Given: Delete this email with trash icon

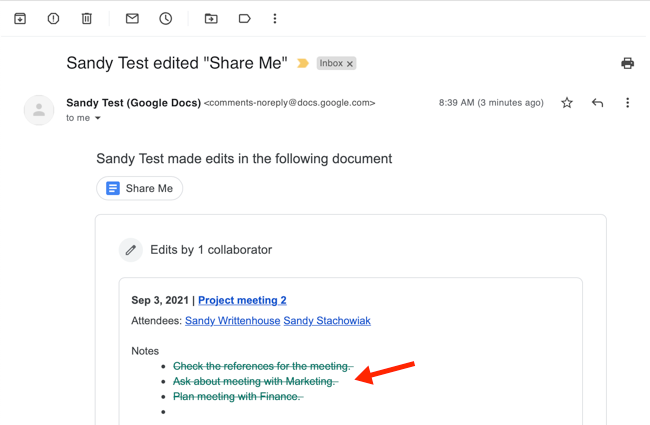Looking at the screenshot, I should (x=87, y=19).
